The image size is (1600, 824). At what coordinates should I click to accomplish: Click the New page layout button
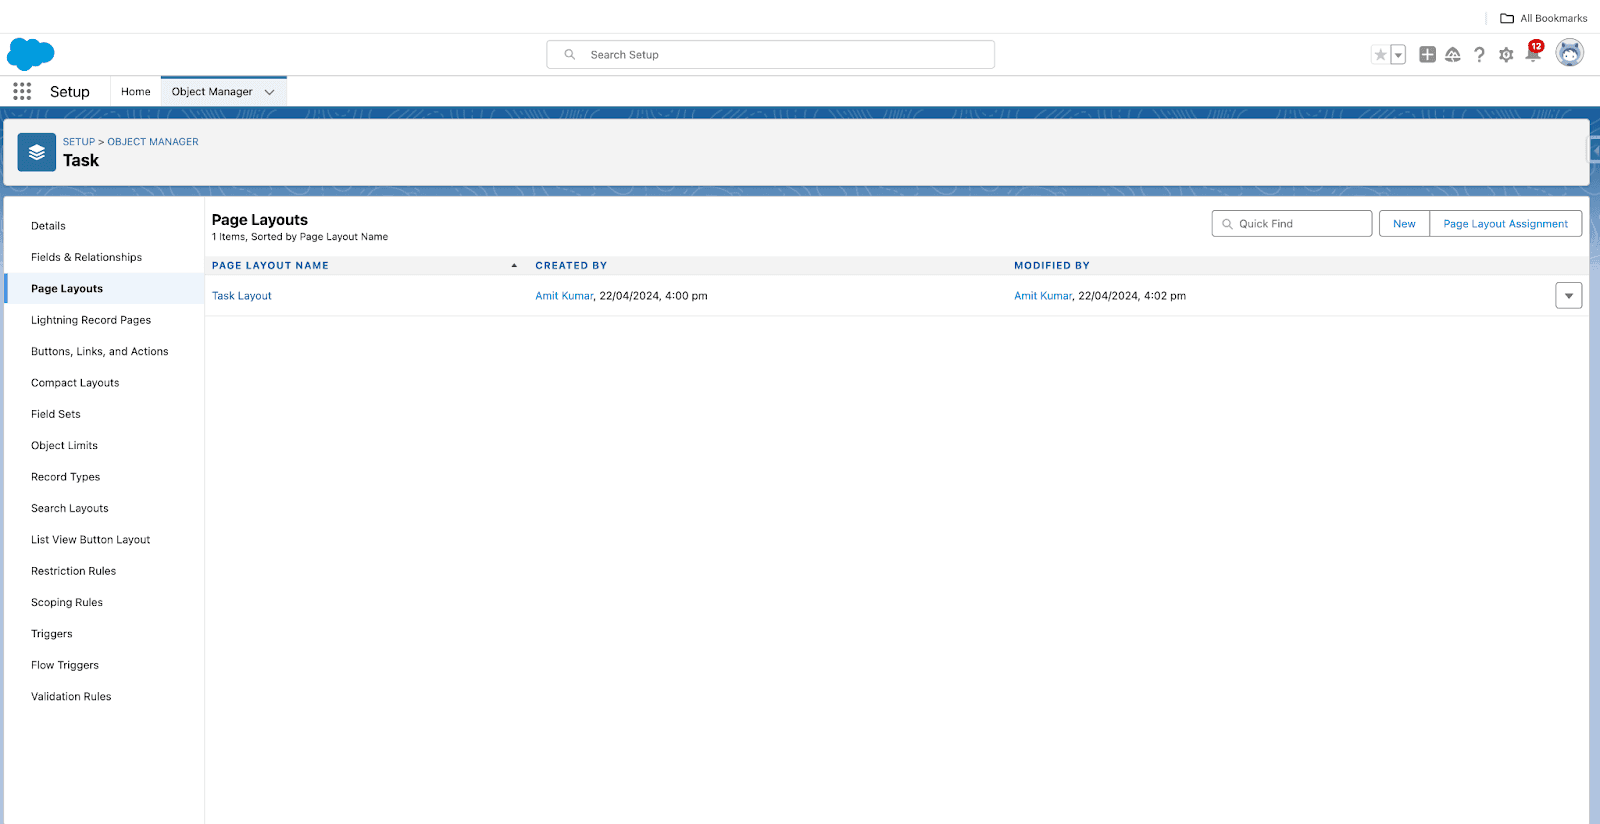[1404, 224]
